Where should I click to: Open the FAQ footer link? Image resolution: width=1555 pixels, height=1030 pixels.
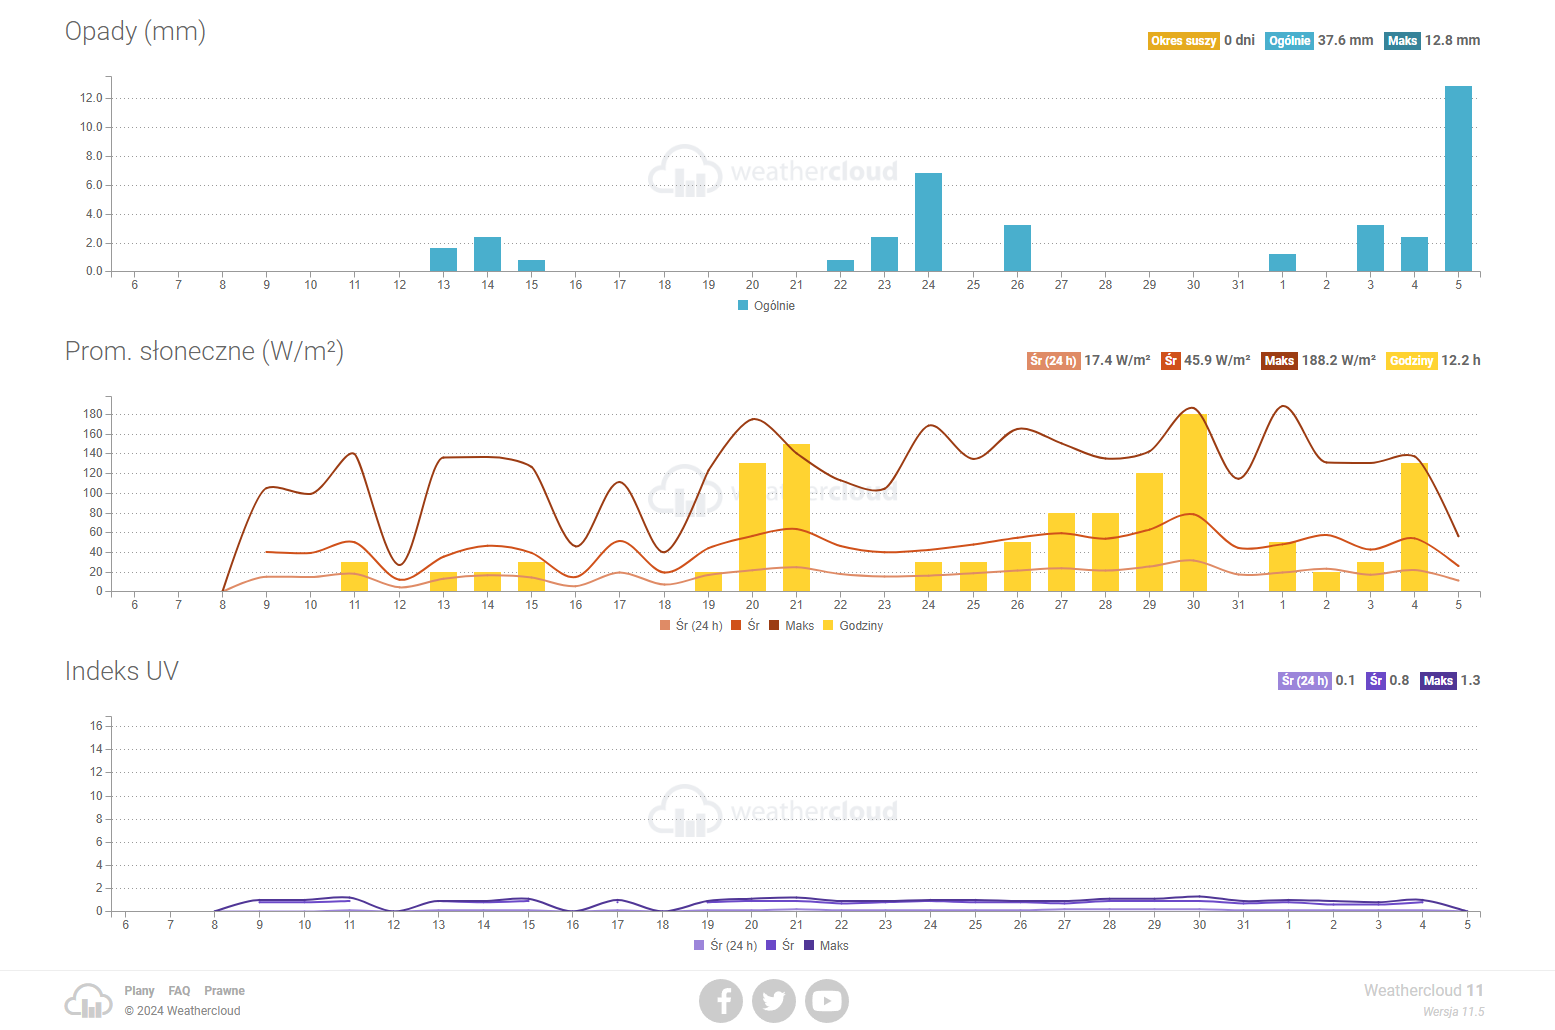pos(179,991)
